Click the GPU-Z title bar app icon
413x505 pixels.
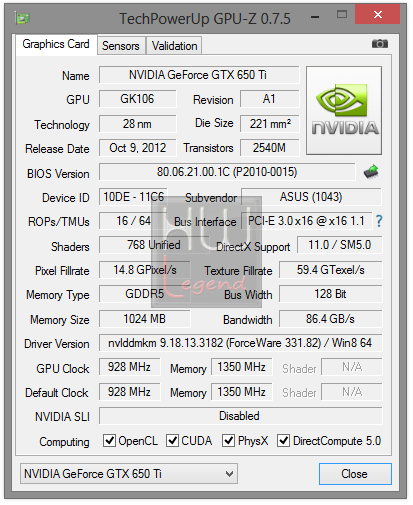pyautogui.click(x=22, y=18)
